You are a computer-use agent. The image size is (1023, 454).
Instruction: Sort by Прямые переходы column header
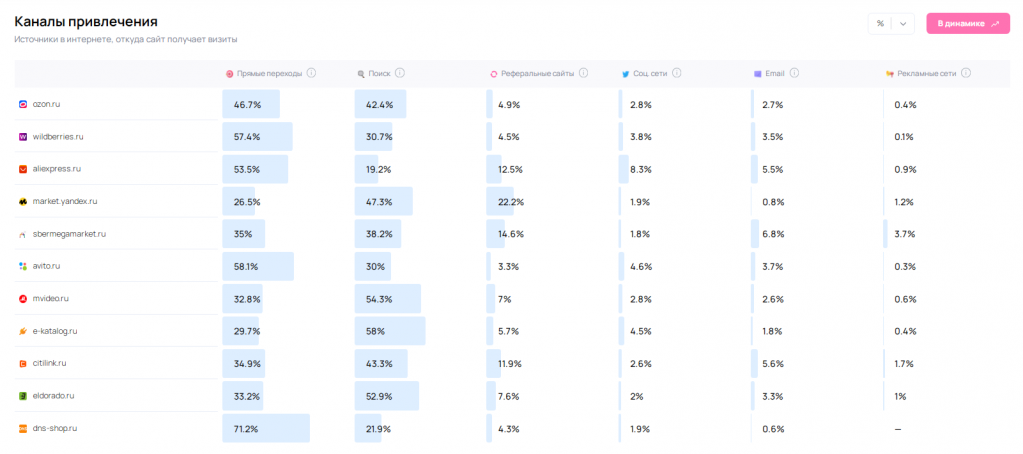coord(268,73)
